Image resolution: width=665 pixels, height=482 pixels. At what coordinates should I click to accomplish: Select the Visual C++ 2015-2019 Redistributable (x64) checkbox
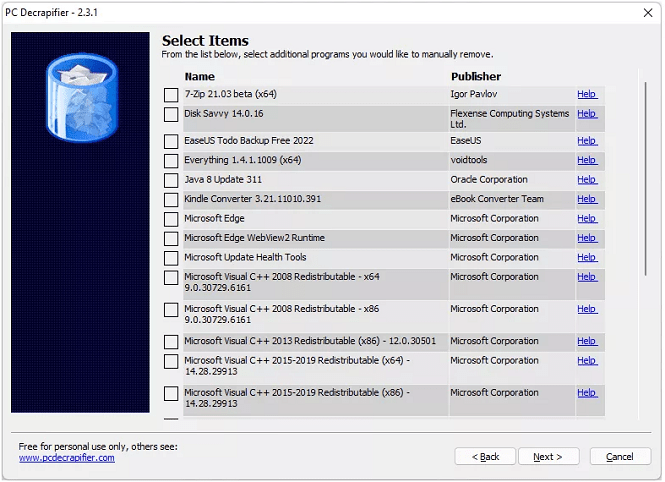(x=171, y=362)
